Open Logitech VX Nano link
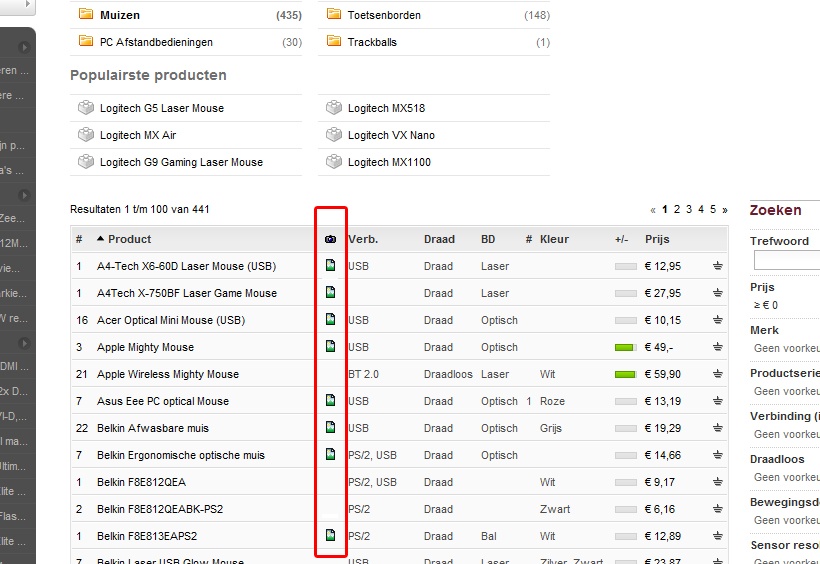This screenshot has height=564, width=820. coord(391,135)
